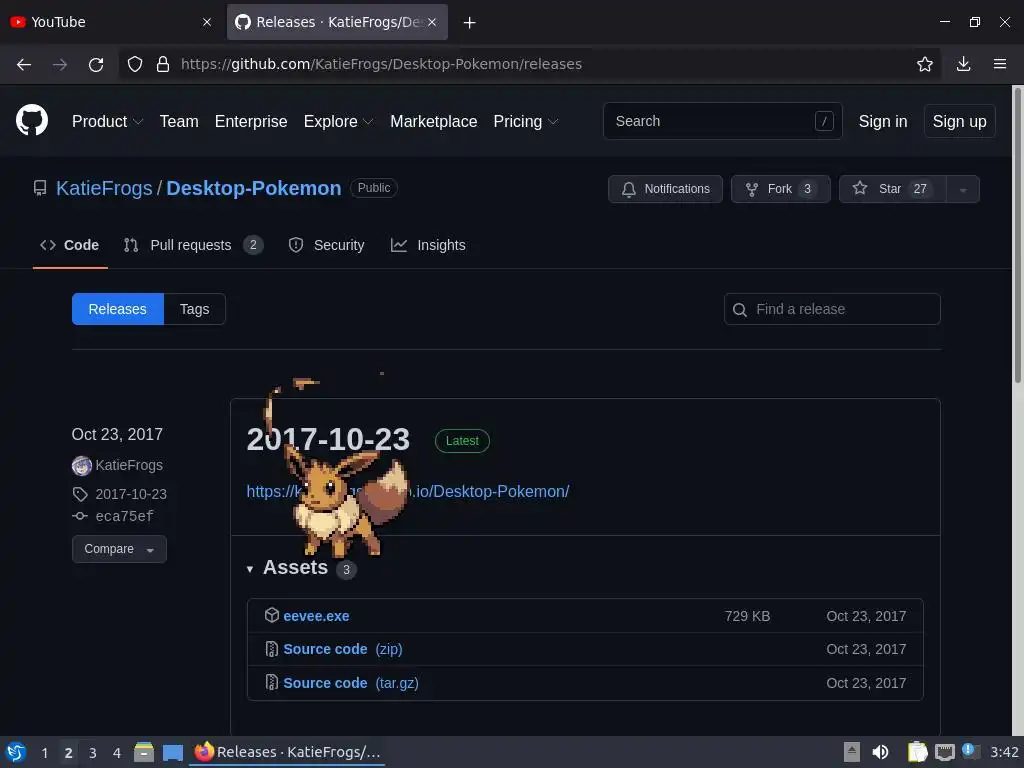Click the volume speaker tray icon
Screen dimensions: 1024x768
[x=880, y=752]
